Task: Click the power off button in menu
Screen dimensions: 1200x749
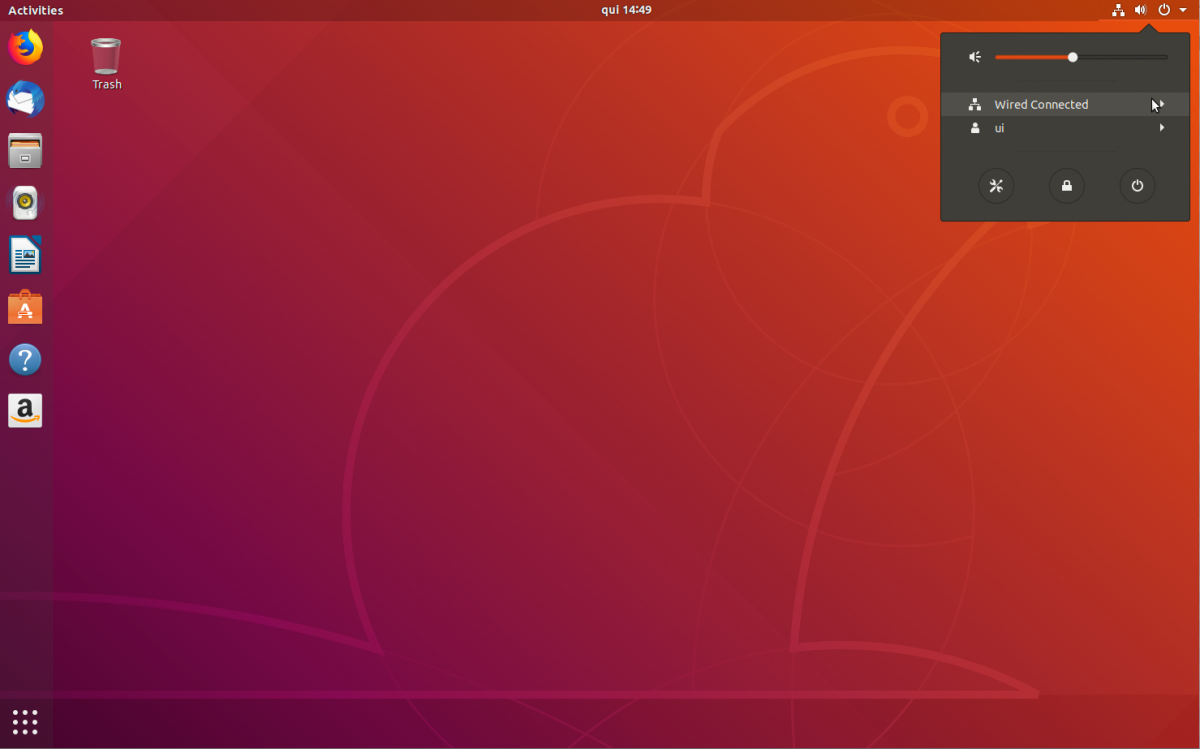Action: (1137, 186)
